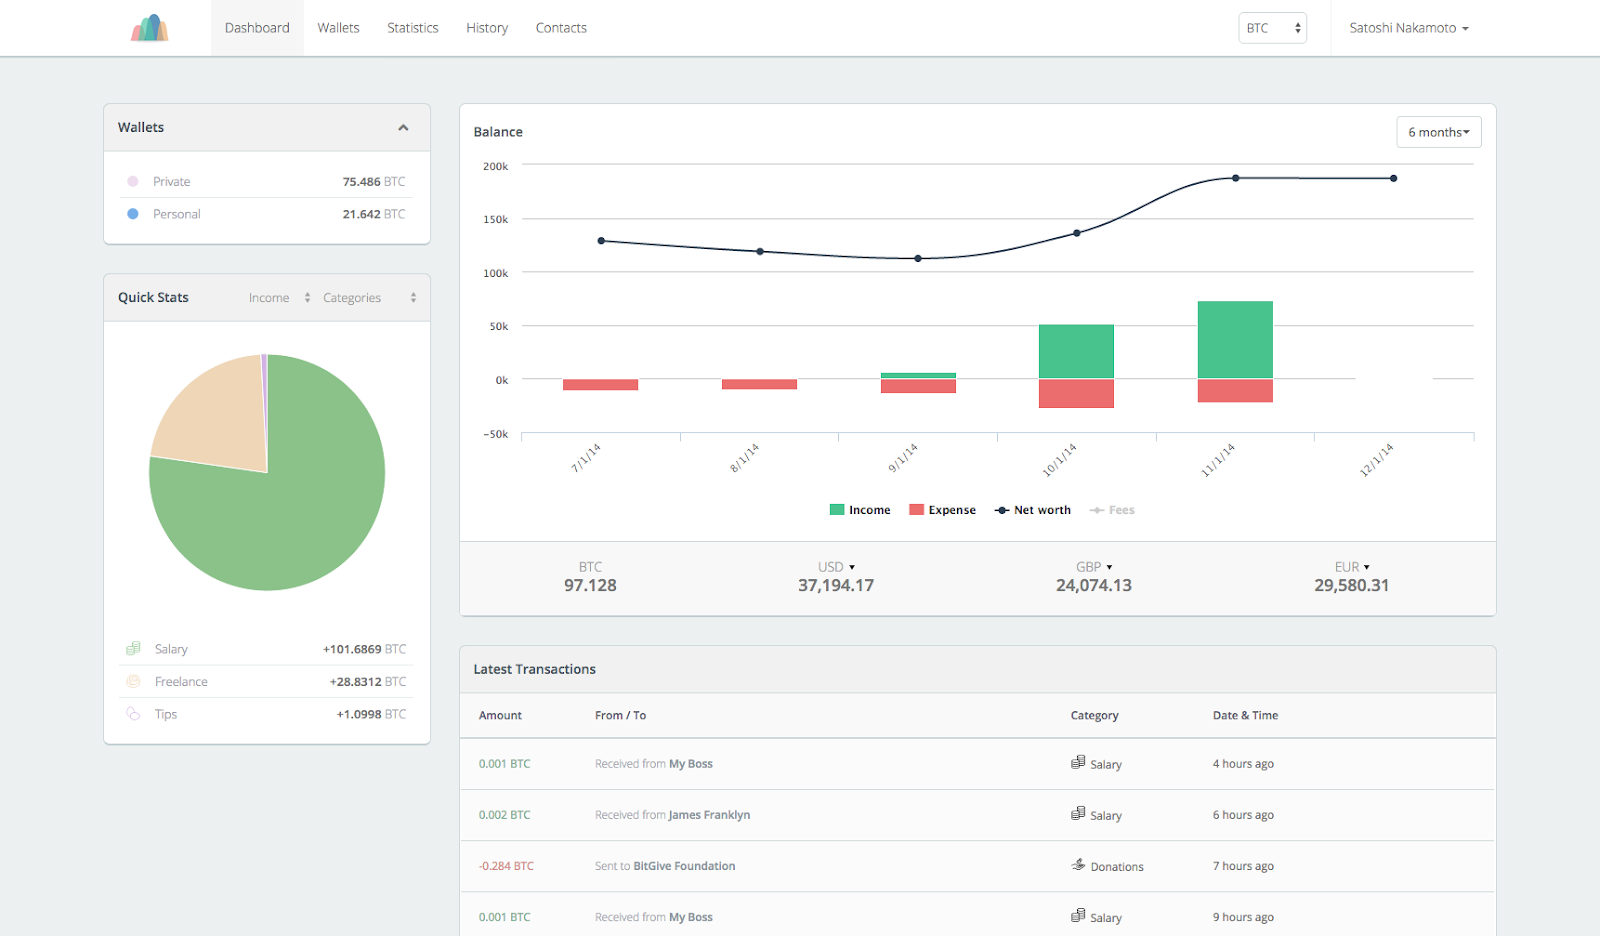Click the Private wallet color dot
Image resolution: width=1600 pixels, height=936 pixels.
pyautogui.click(x=133, y=181)
